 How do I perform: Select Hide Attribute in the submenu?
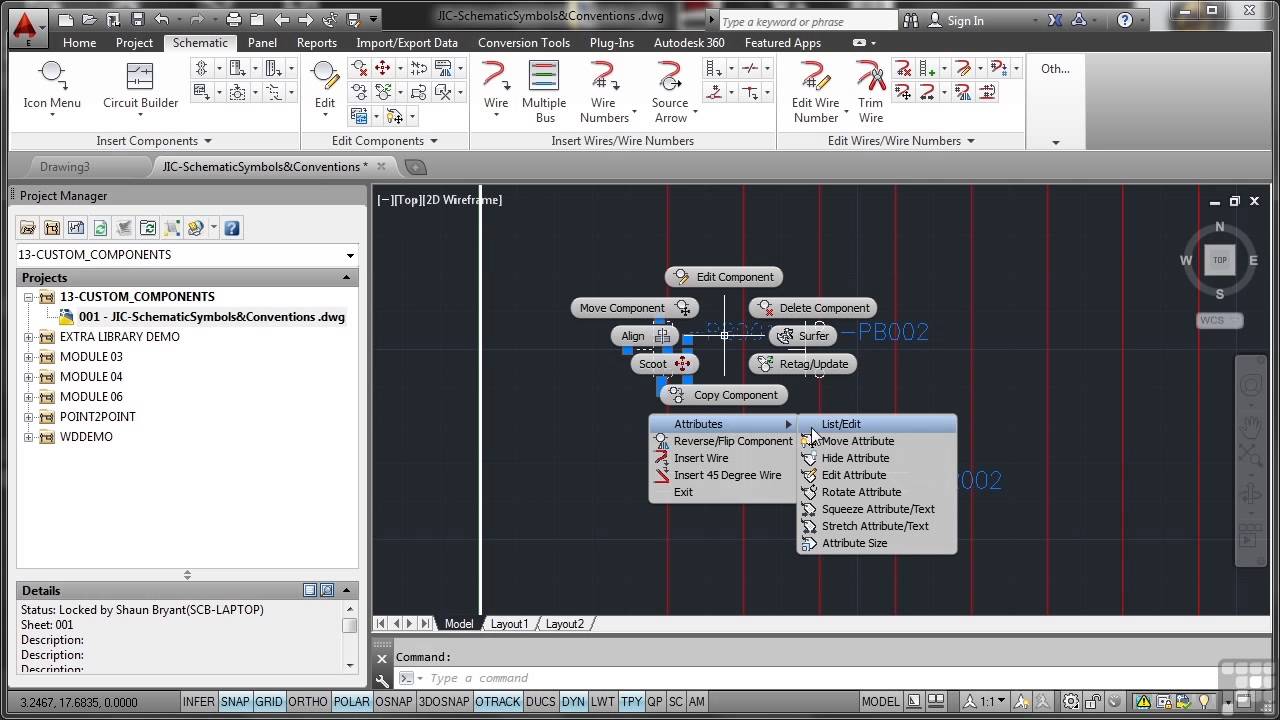point(877,458)
